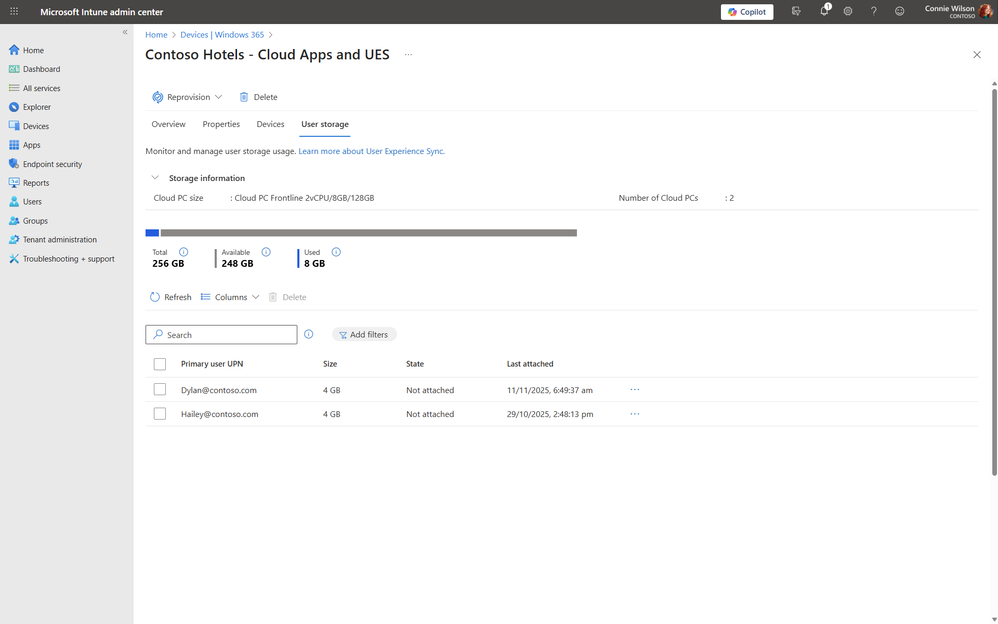
Task: Collapse the left navigation sidebar
Action: coord(125,32)
